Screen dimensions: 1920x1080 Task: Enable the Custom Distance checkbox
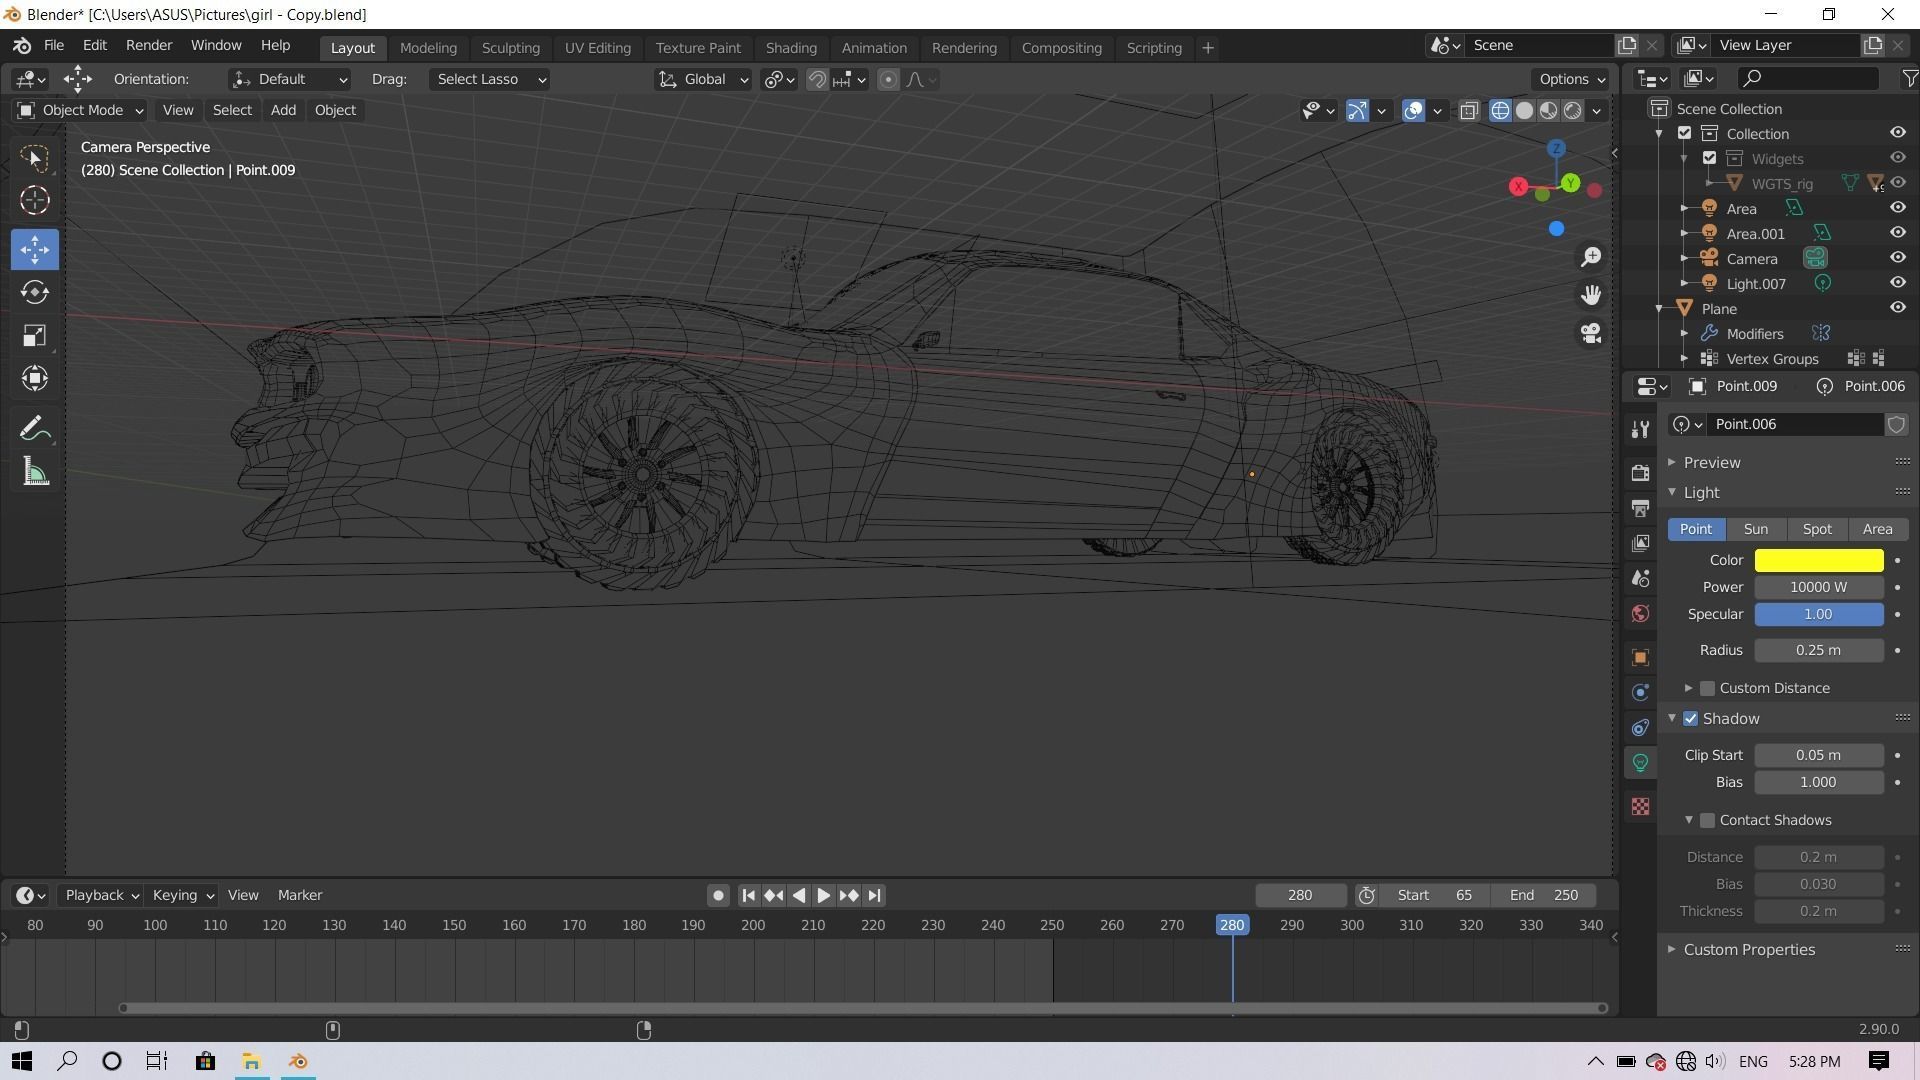[x=1707, y=689]
